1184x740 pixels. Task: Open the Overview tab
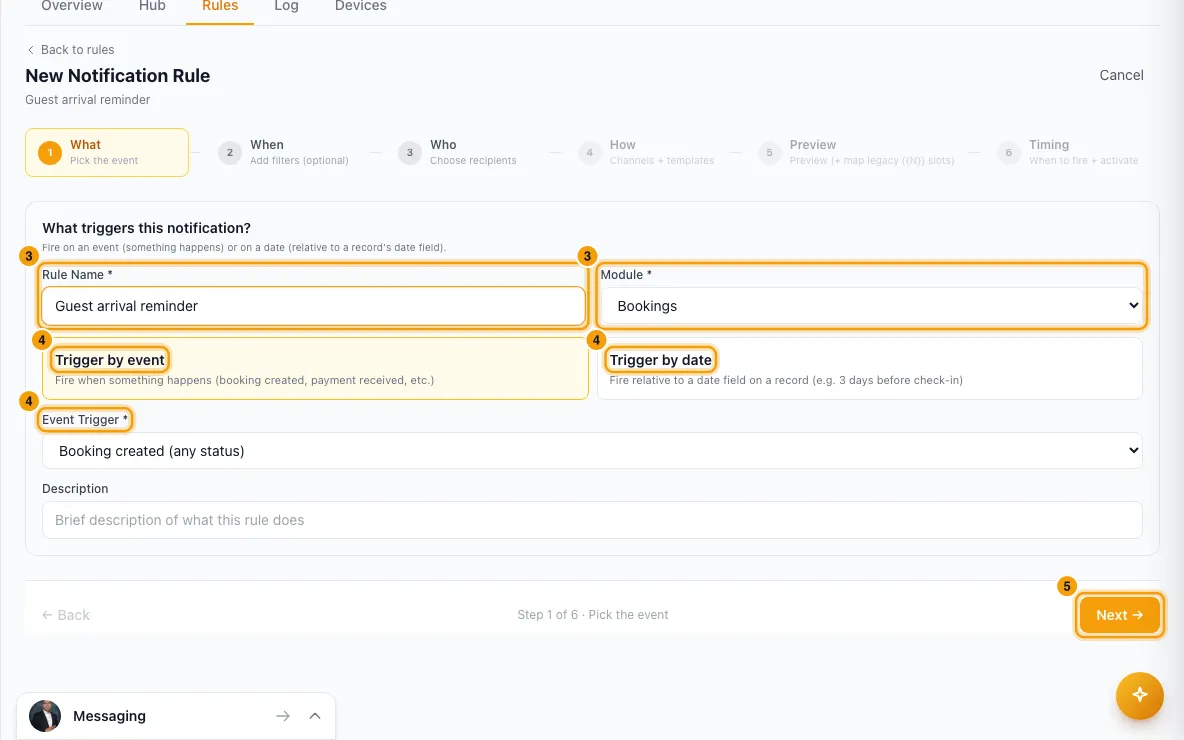[72, 6]
